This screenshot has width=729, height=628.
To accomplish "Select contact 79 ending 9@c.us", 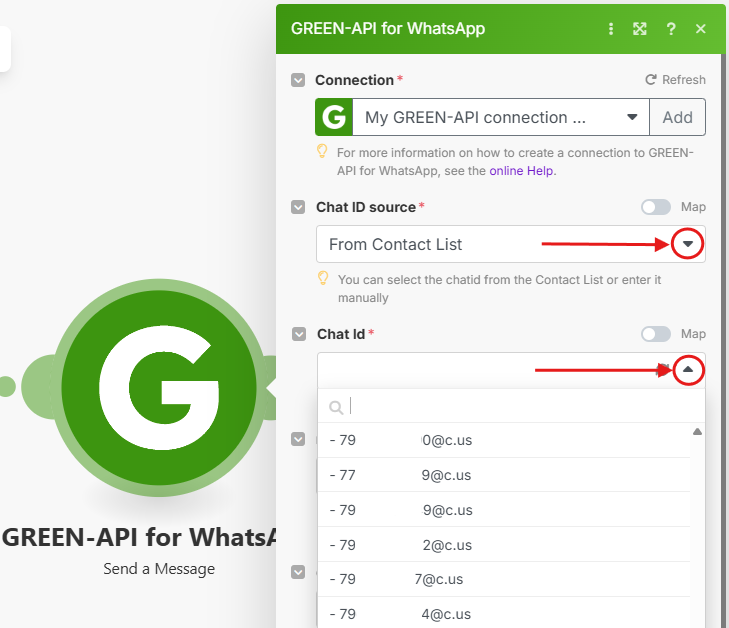I will pyautogui.click(x=504, y=510).
